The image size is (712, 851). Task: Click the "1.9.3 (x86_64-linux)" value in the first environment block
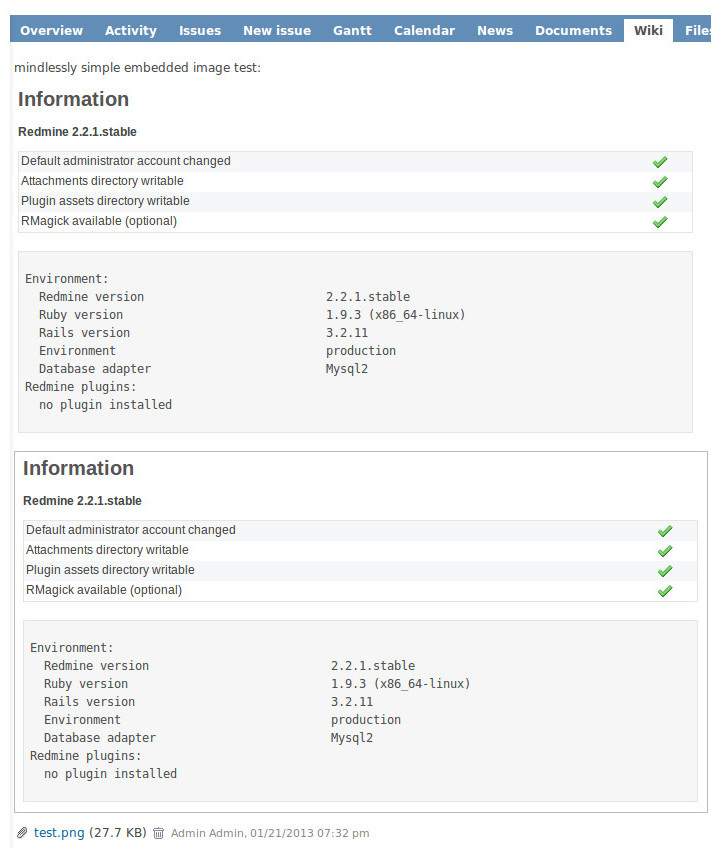point(395,315)
